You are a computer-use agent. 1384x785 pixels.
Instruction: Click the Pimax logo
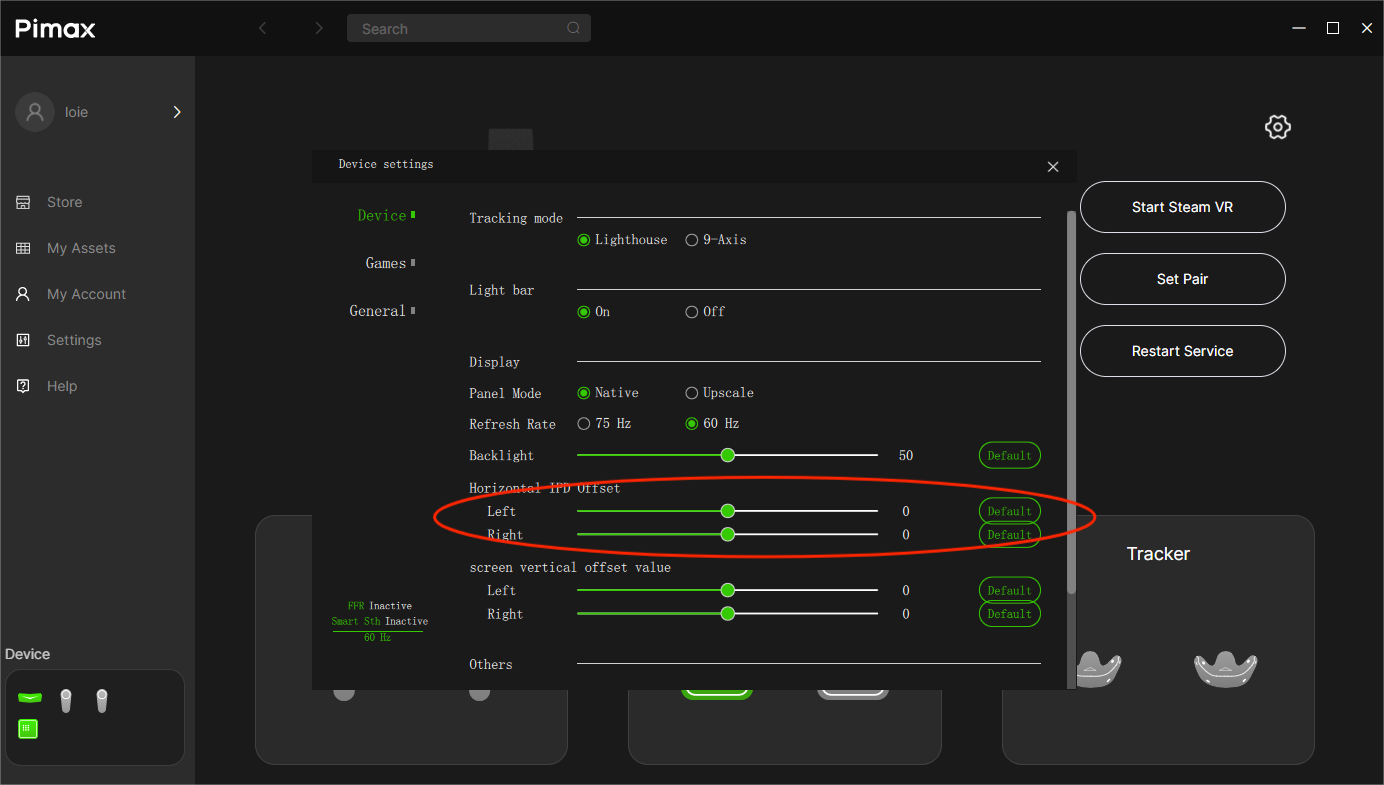coord(55,29)
